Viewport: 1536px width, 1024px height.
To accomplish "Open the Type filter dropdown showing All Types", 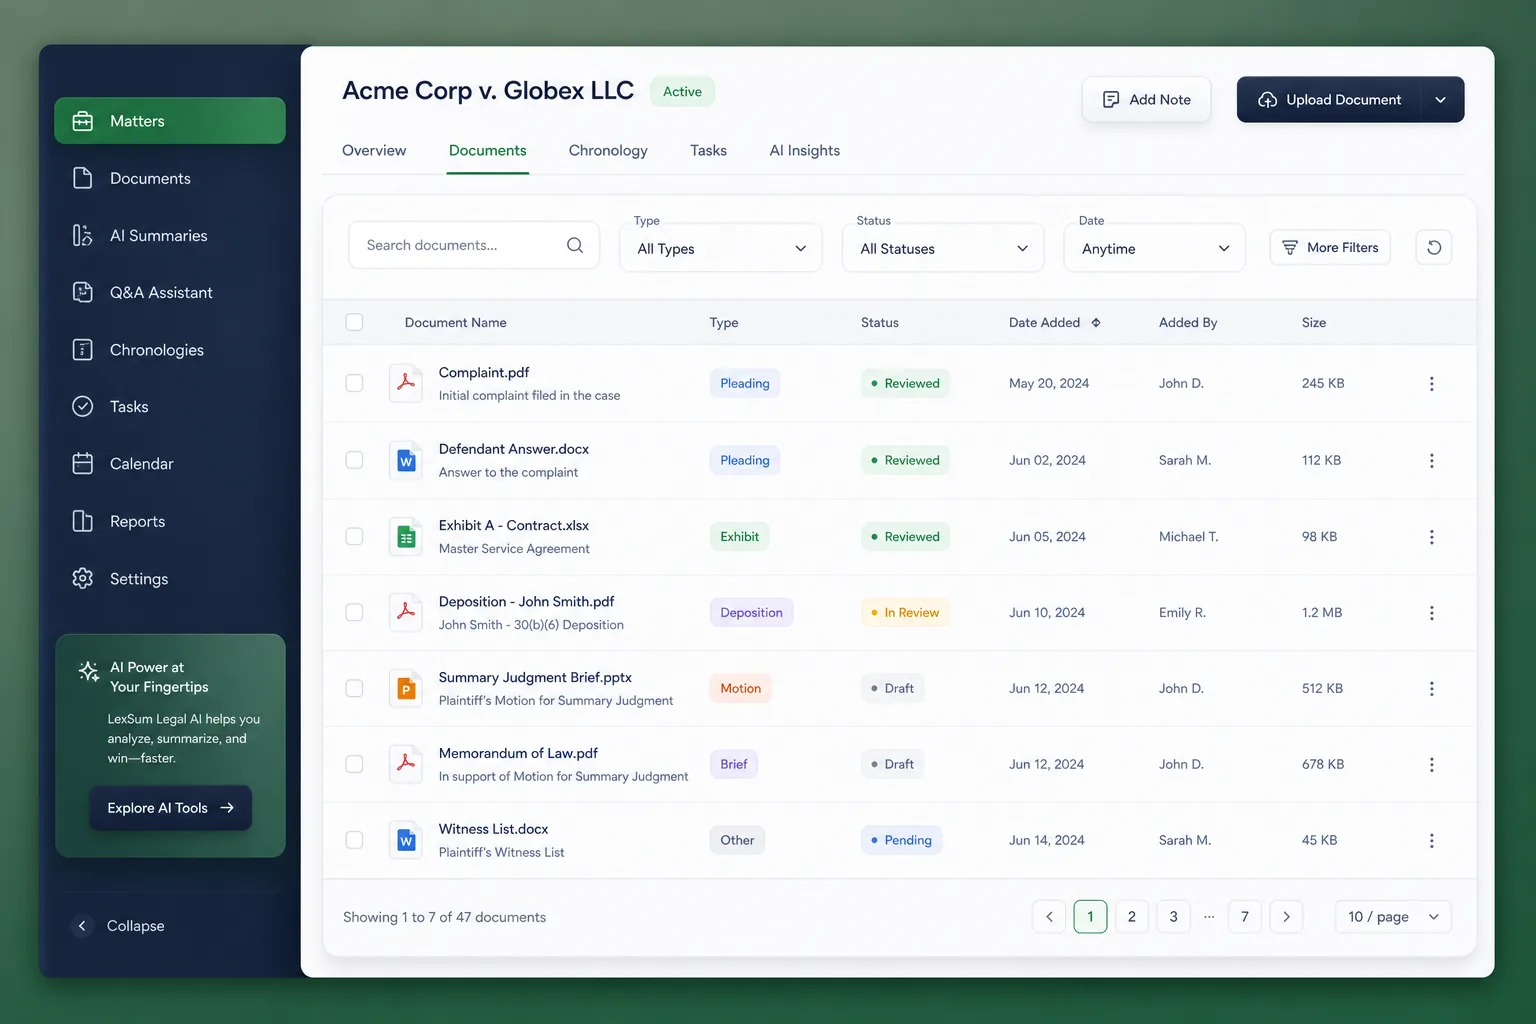I will click(721, 248).
